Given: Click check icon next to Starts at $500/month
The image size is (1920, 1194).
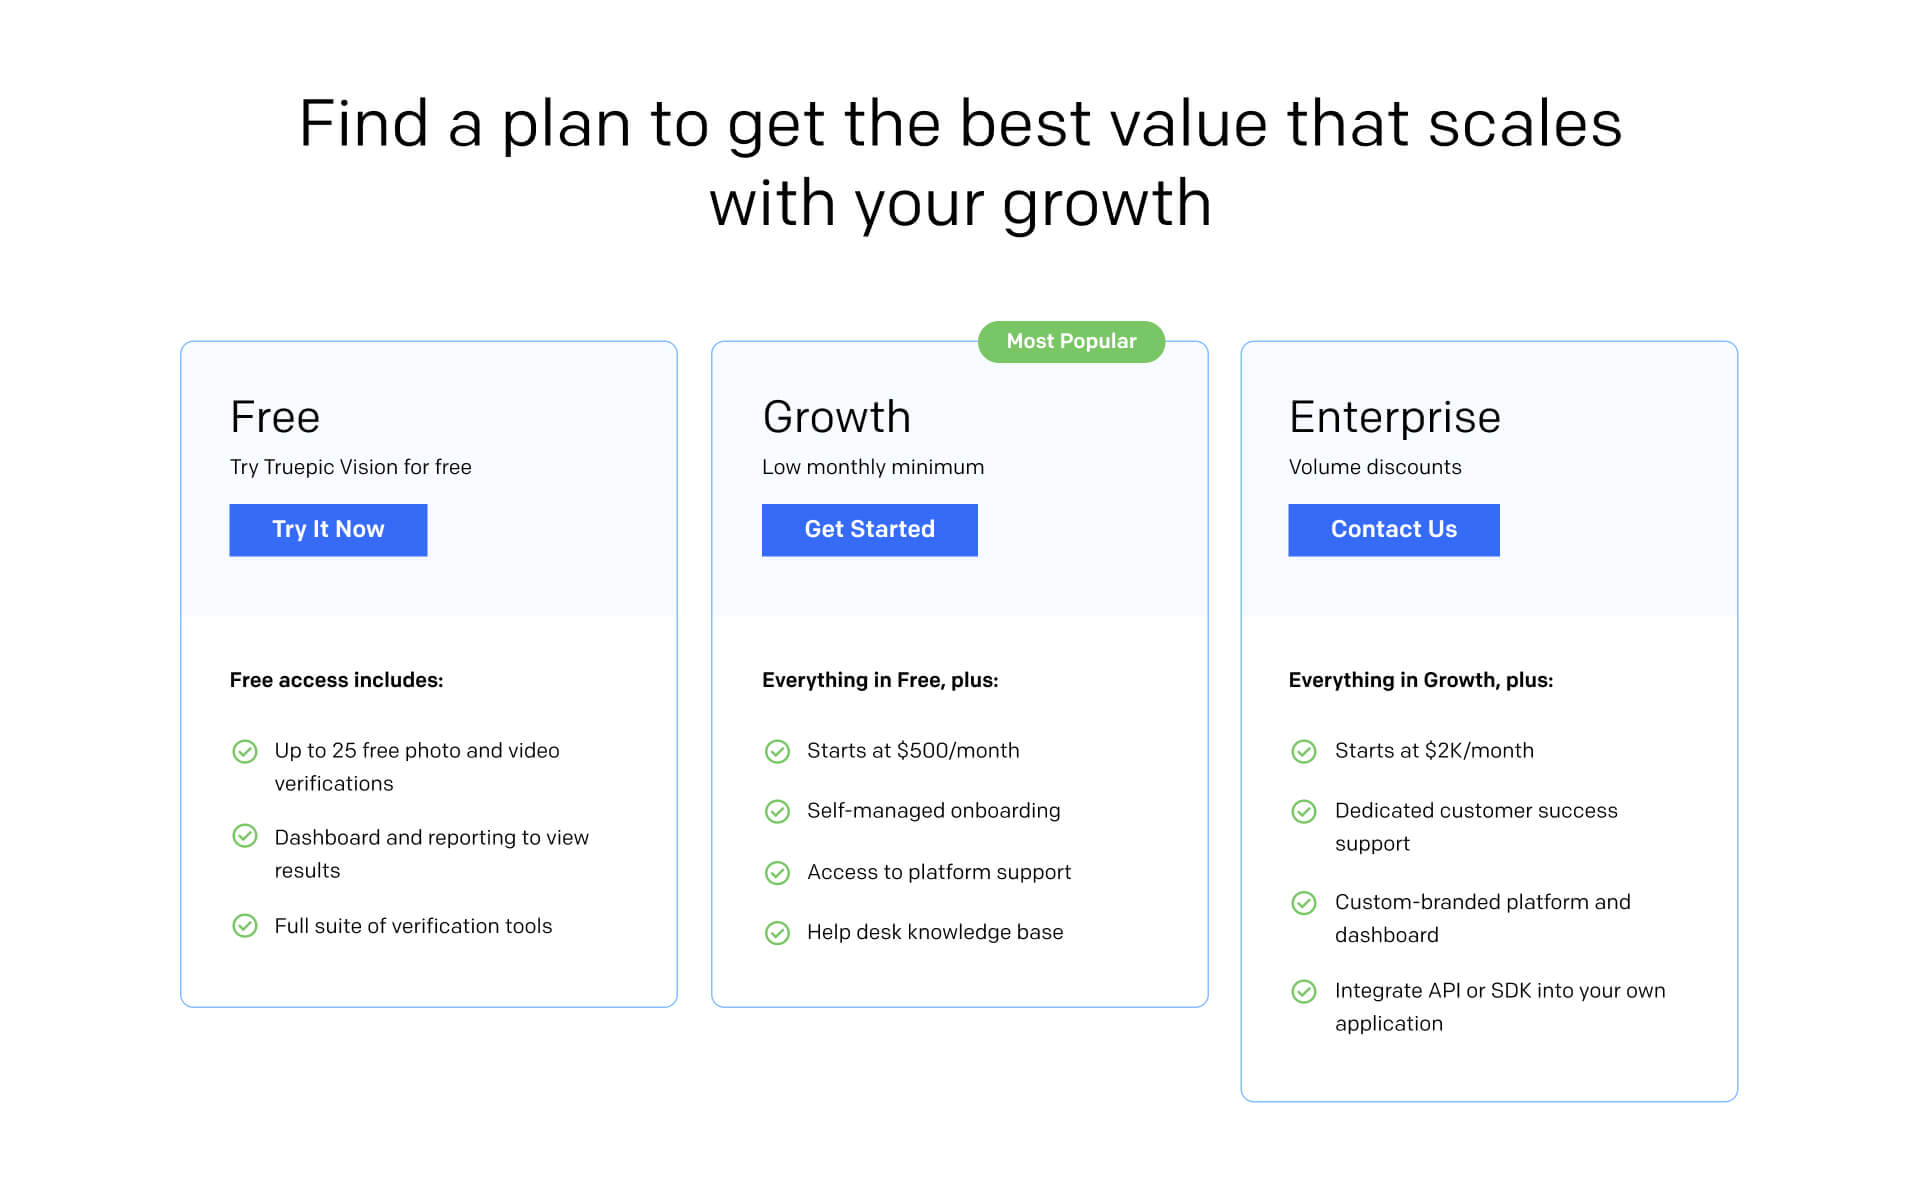Looking at the screenshot, I should coord(777,751).
